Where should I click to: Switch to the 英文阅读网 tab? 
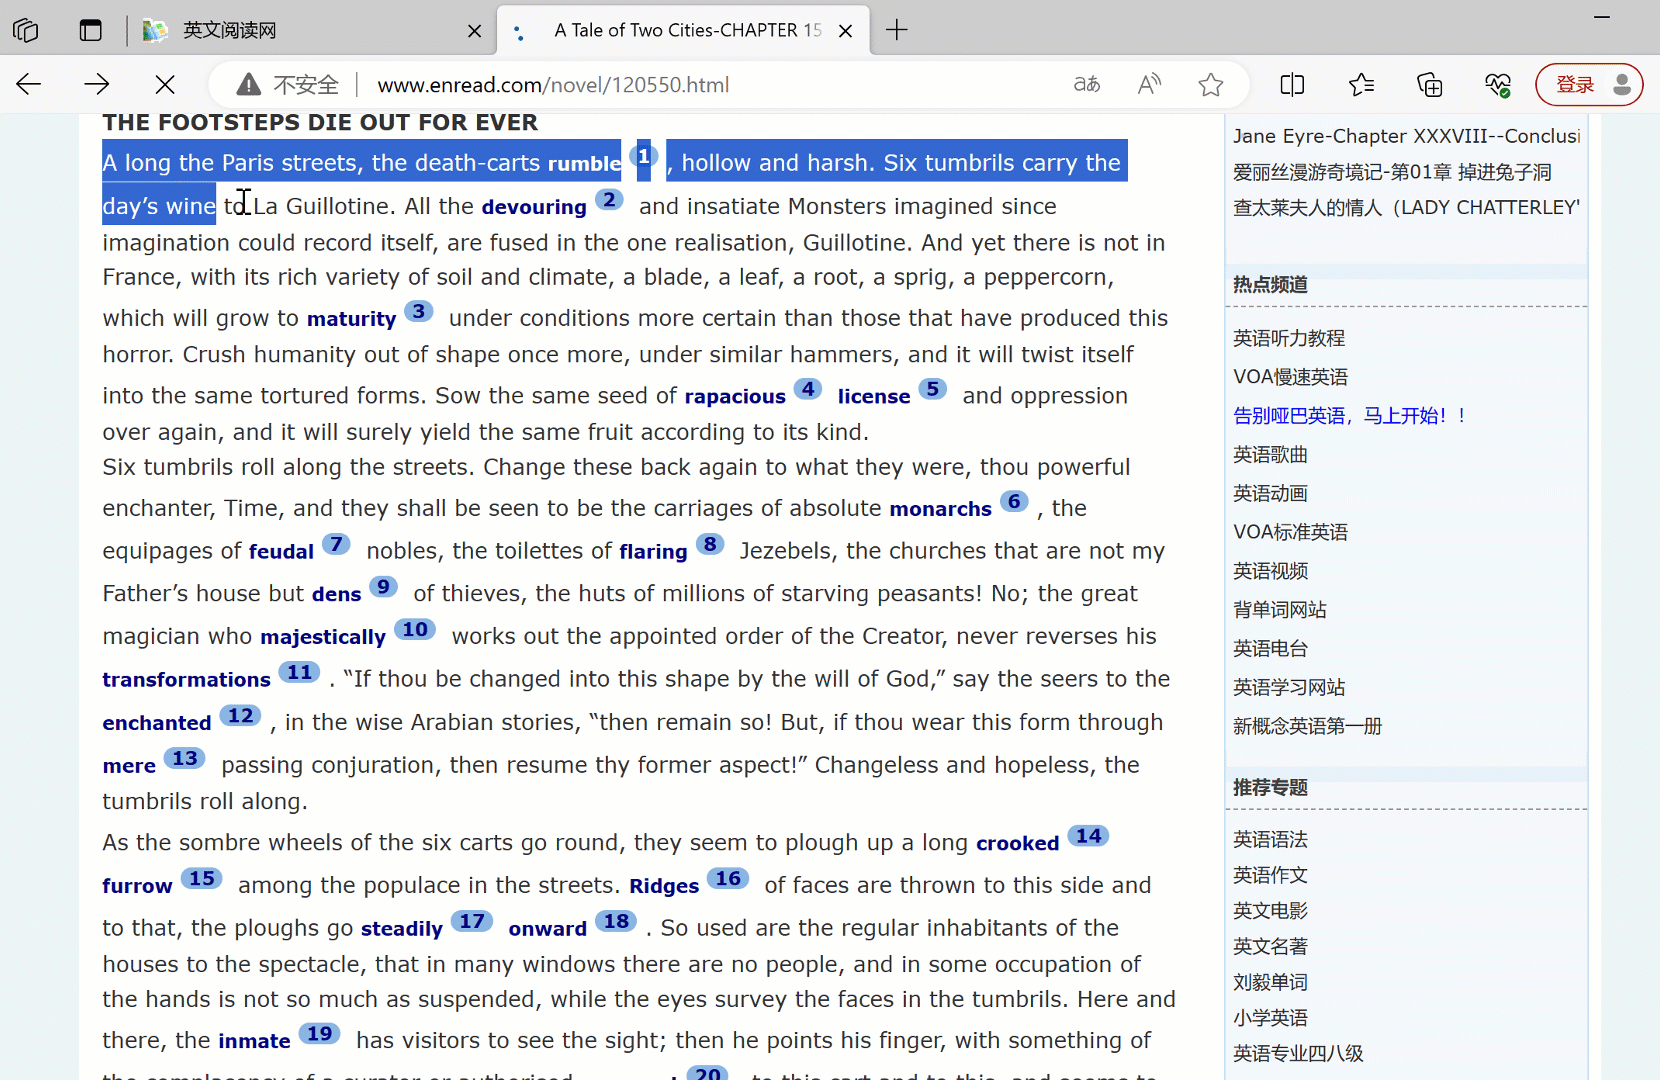[229, 30]
